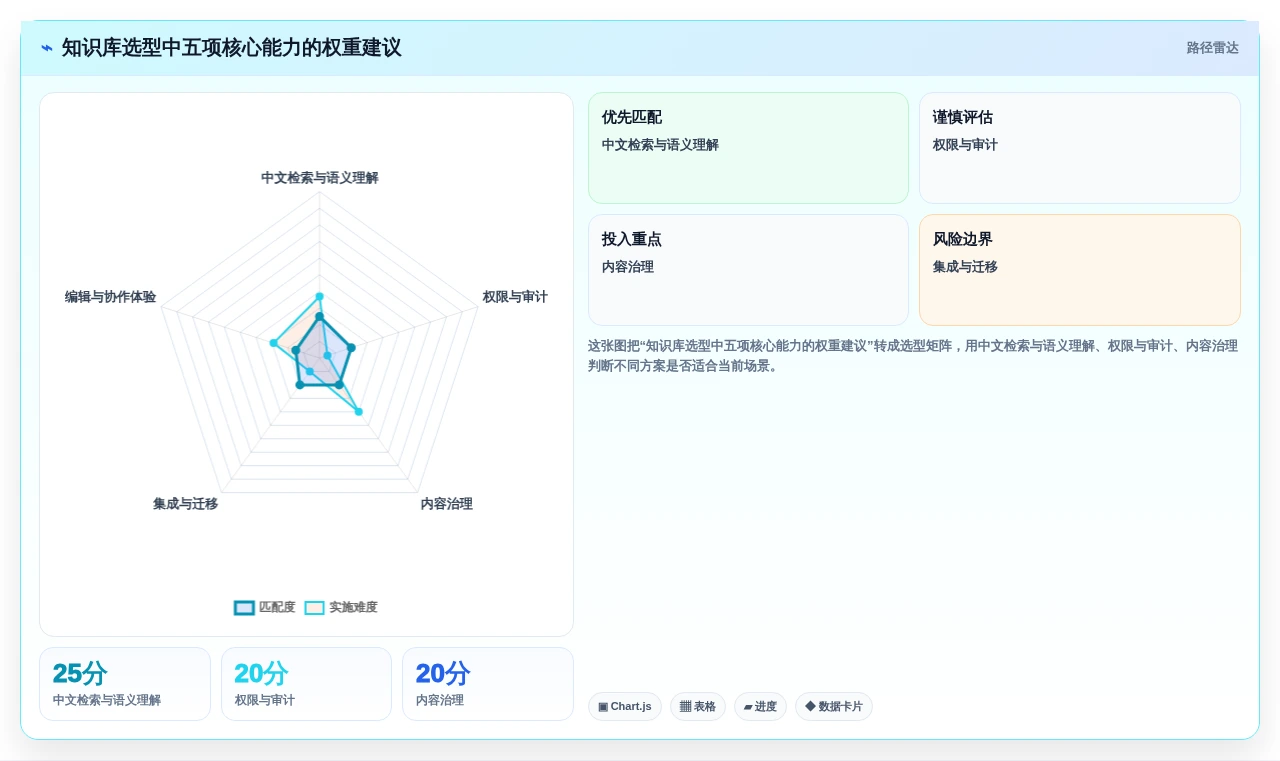Image resolution: width=1280 pixels, height=761 pixels.
Task: Click 匹配度 data point on 权限与审计 axis
Action: click(x=350, y=348)
